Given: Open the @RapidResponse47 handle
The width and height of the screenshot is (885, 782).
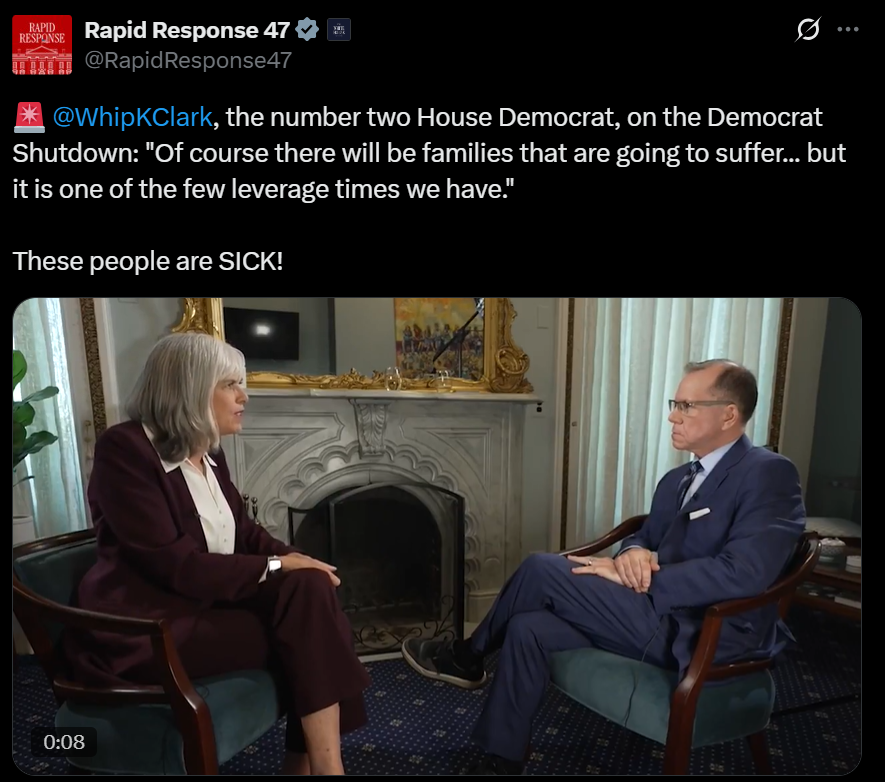Looking at the screenshot, I should point(188,60).
